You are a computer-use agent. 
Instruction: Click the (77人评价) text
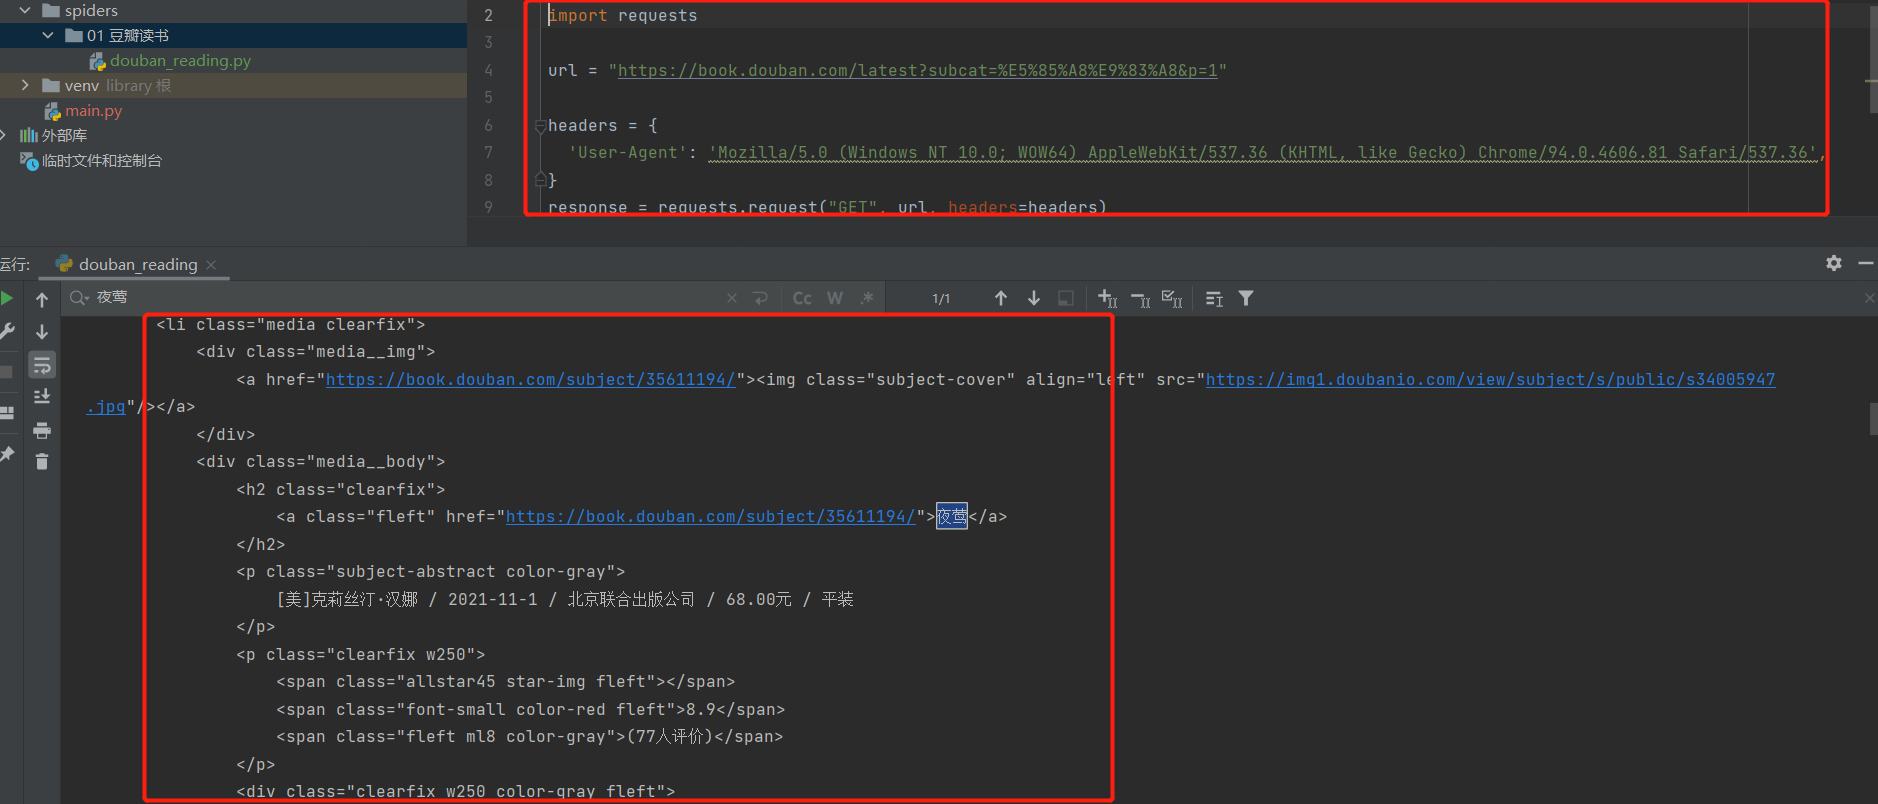(x=669, y=736)
